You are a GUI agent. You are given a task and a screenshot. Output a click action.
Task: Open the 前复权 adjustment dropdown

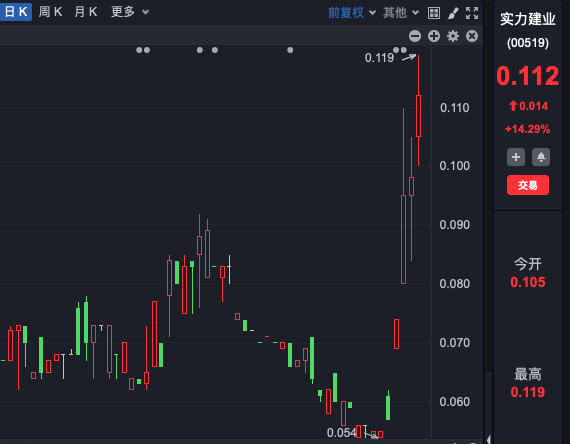(352, 13)
